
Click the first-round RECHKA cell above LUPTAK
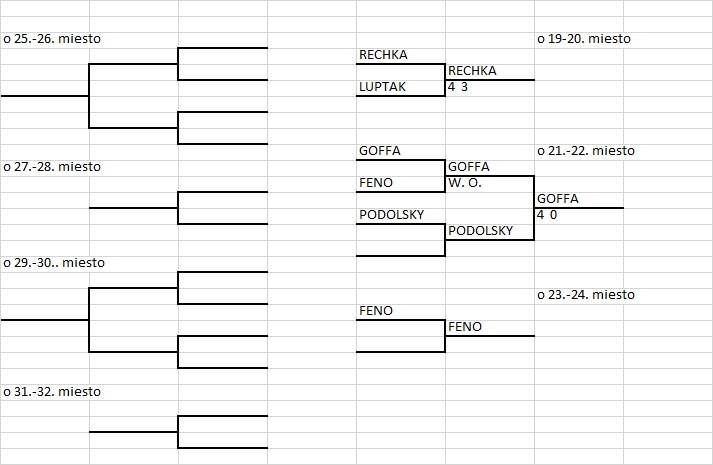pos(401,55)
